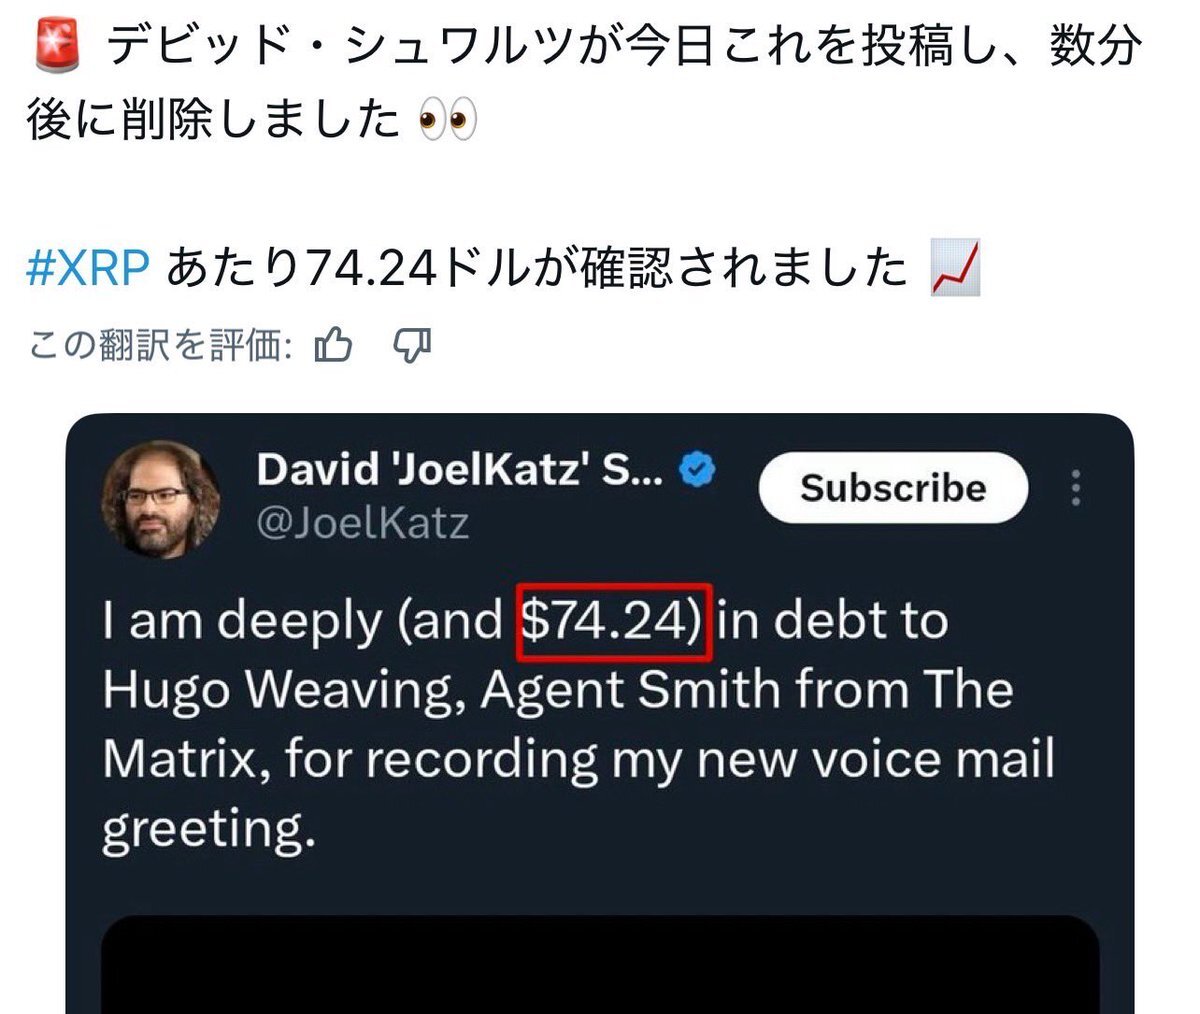Screen dimensions: 1200x1014
Task: Open the black embedded media preview
Action: [600, 964]
